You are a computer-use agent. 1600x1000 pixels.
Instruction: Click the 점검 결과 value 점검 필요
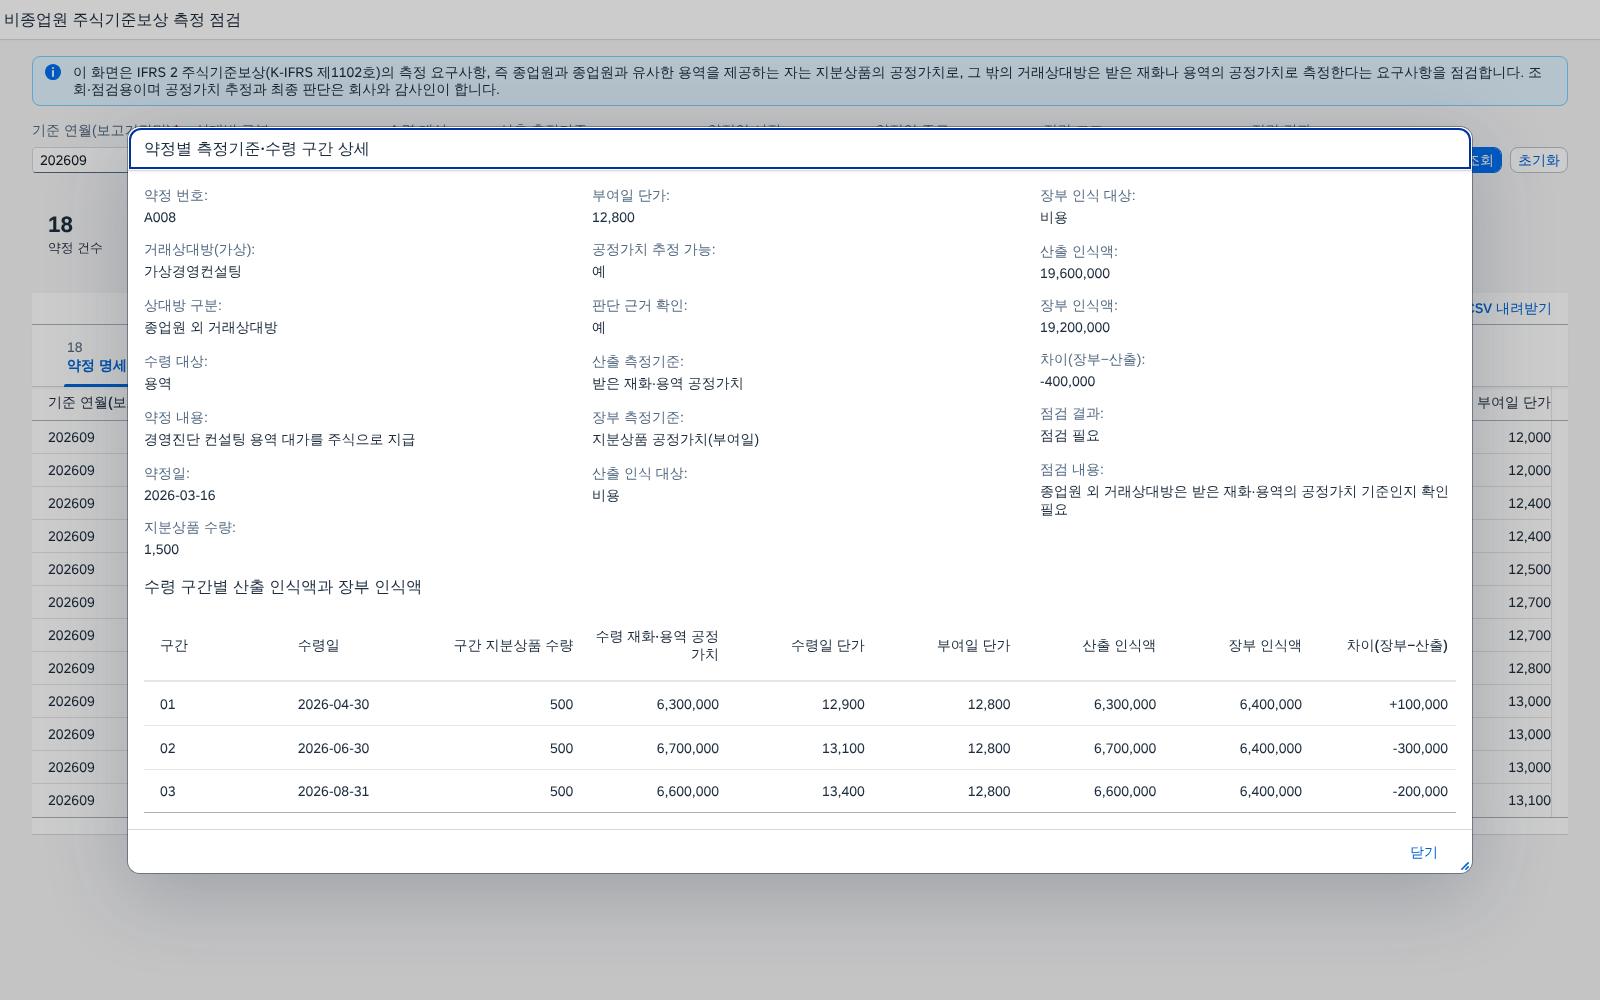click(1070, 436)
